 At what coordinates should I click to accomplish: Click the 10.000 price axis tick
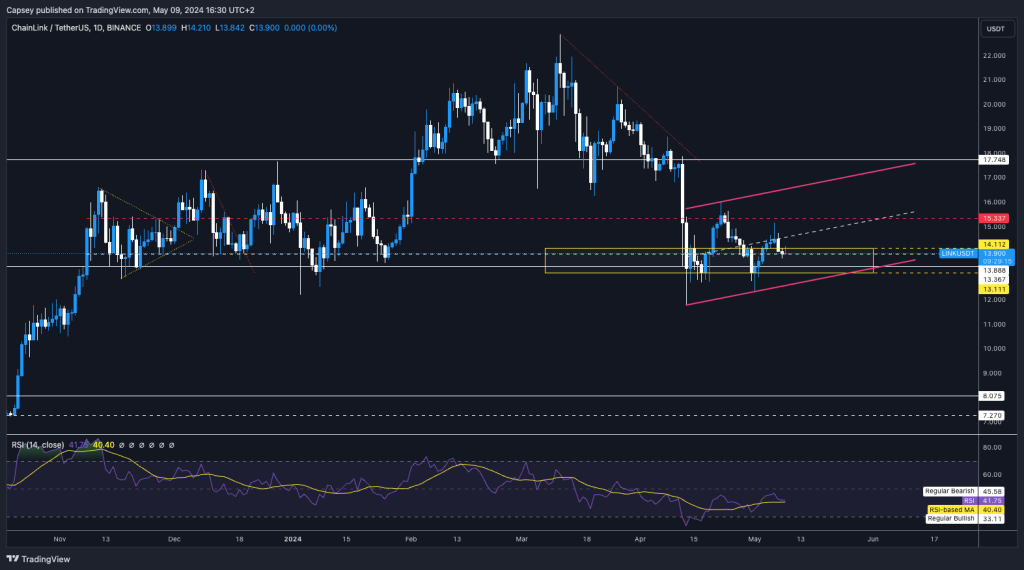(x=994, y=349)
